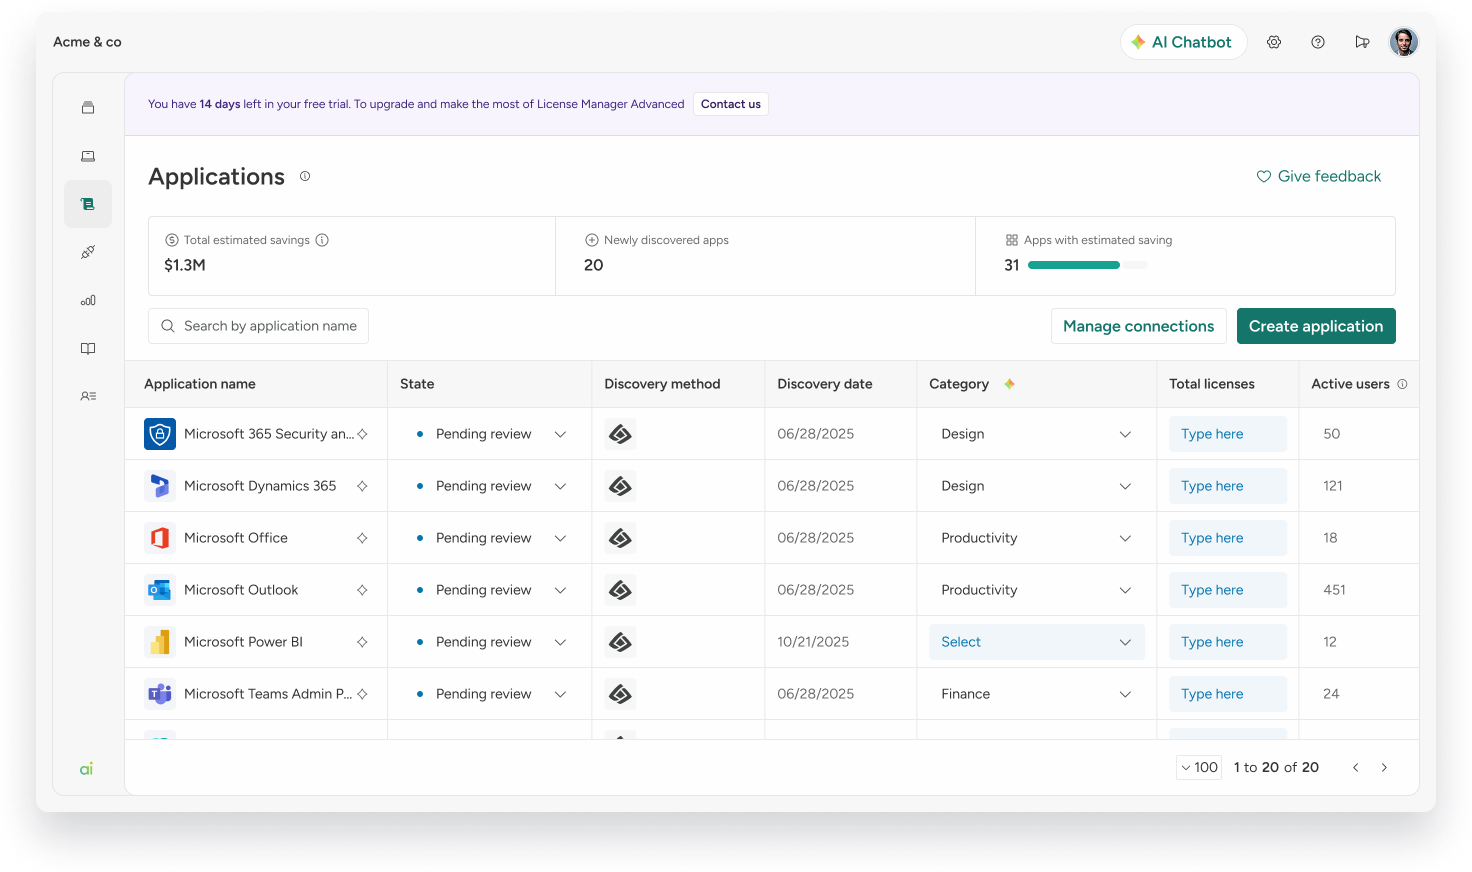The width and height of the screenshot is (1472, 872).
Task: Click discovery method icon in Microsoft Dynamics 365 row
Action: point(621,486)
